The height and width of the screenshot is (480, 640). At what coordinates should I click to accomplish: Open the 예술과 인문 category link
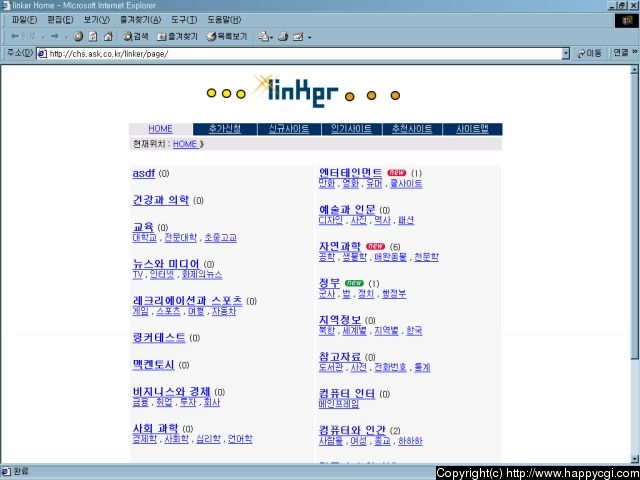pyautogui.click(x=347, y=210)
